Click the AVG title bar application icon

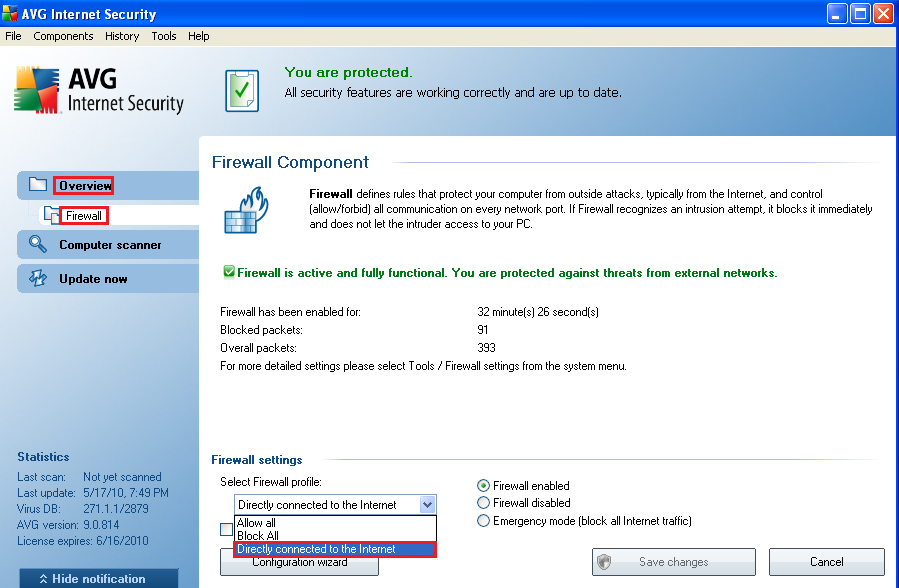click(x=10, y=13)
